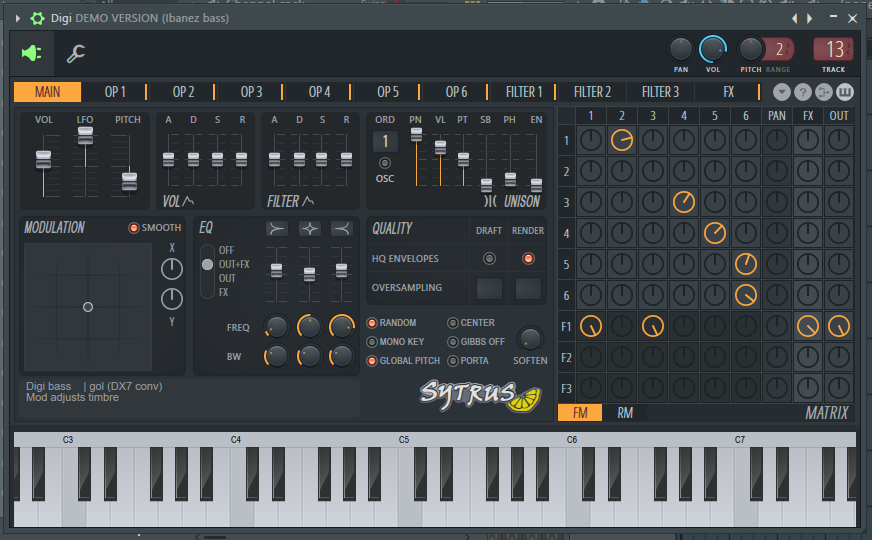This screenshot has width=872, height=540.
Task: Click the first EQ FREQ knob
Action: (x=276, y=327)
